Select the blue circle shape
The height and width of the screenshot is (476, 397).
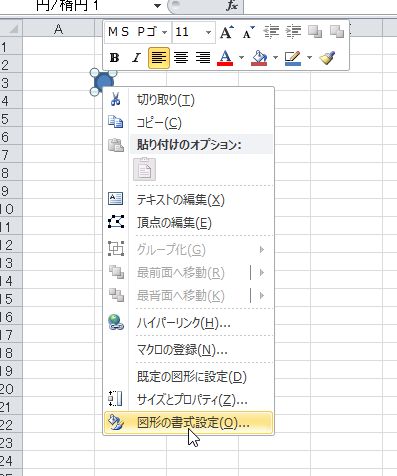tap(104, 82)
